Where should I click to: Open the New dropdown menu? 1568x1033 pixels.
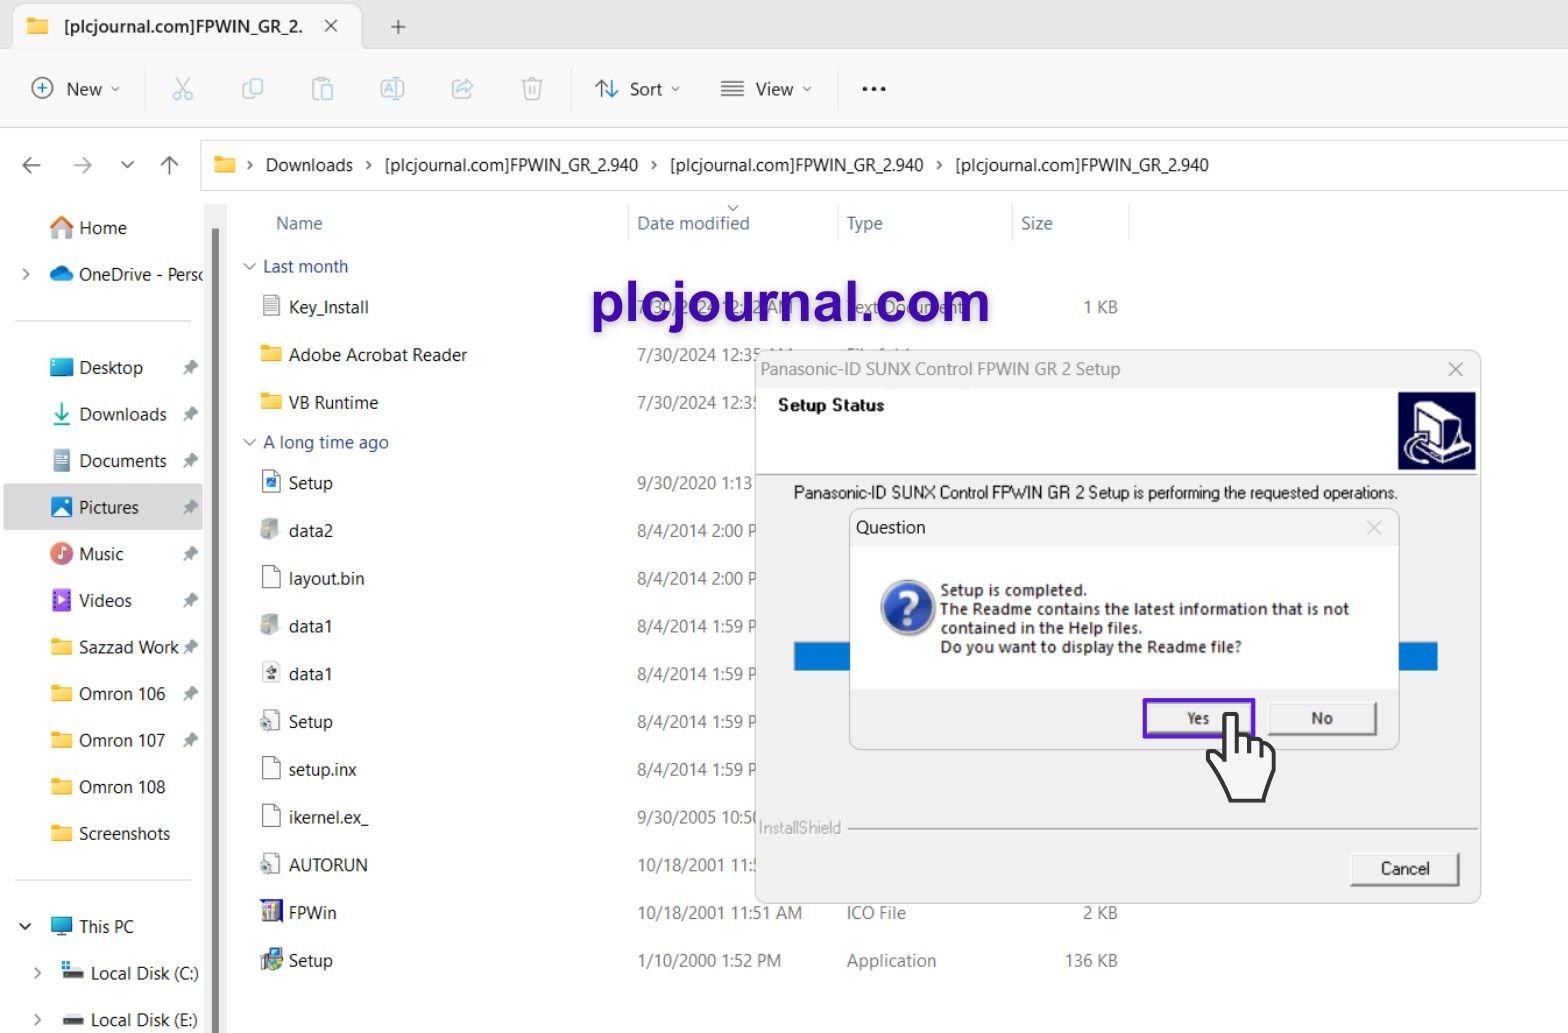(76, 89)
